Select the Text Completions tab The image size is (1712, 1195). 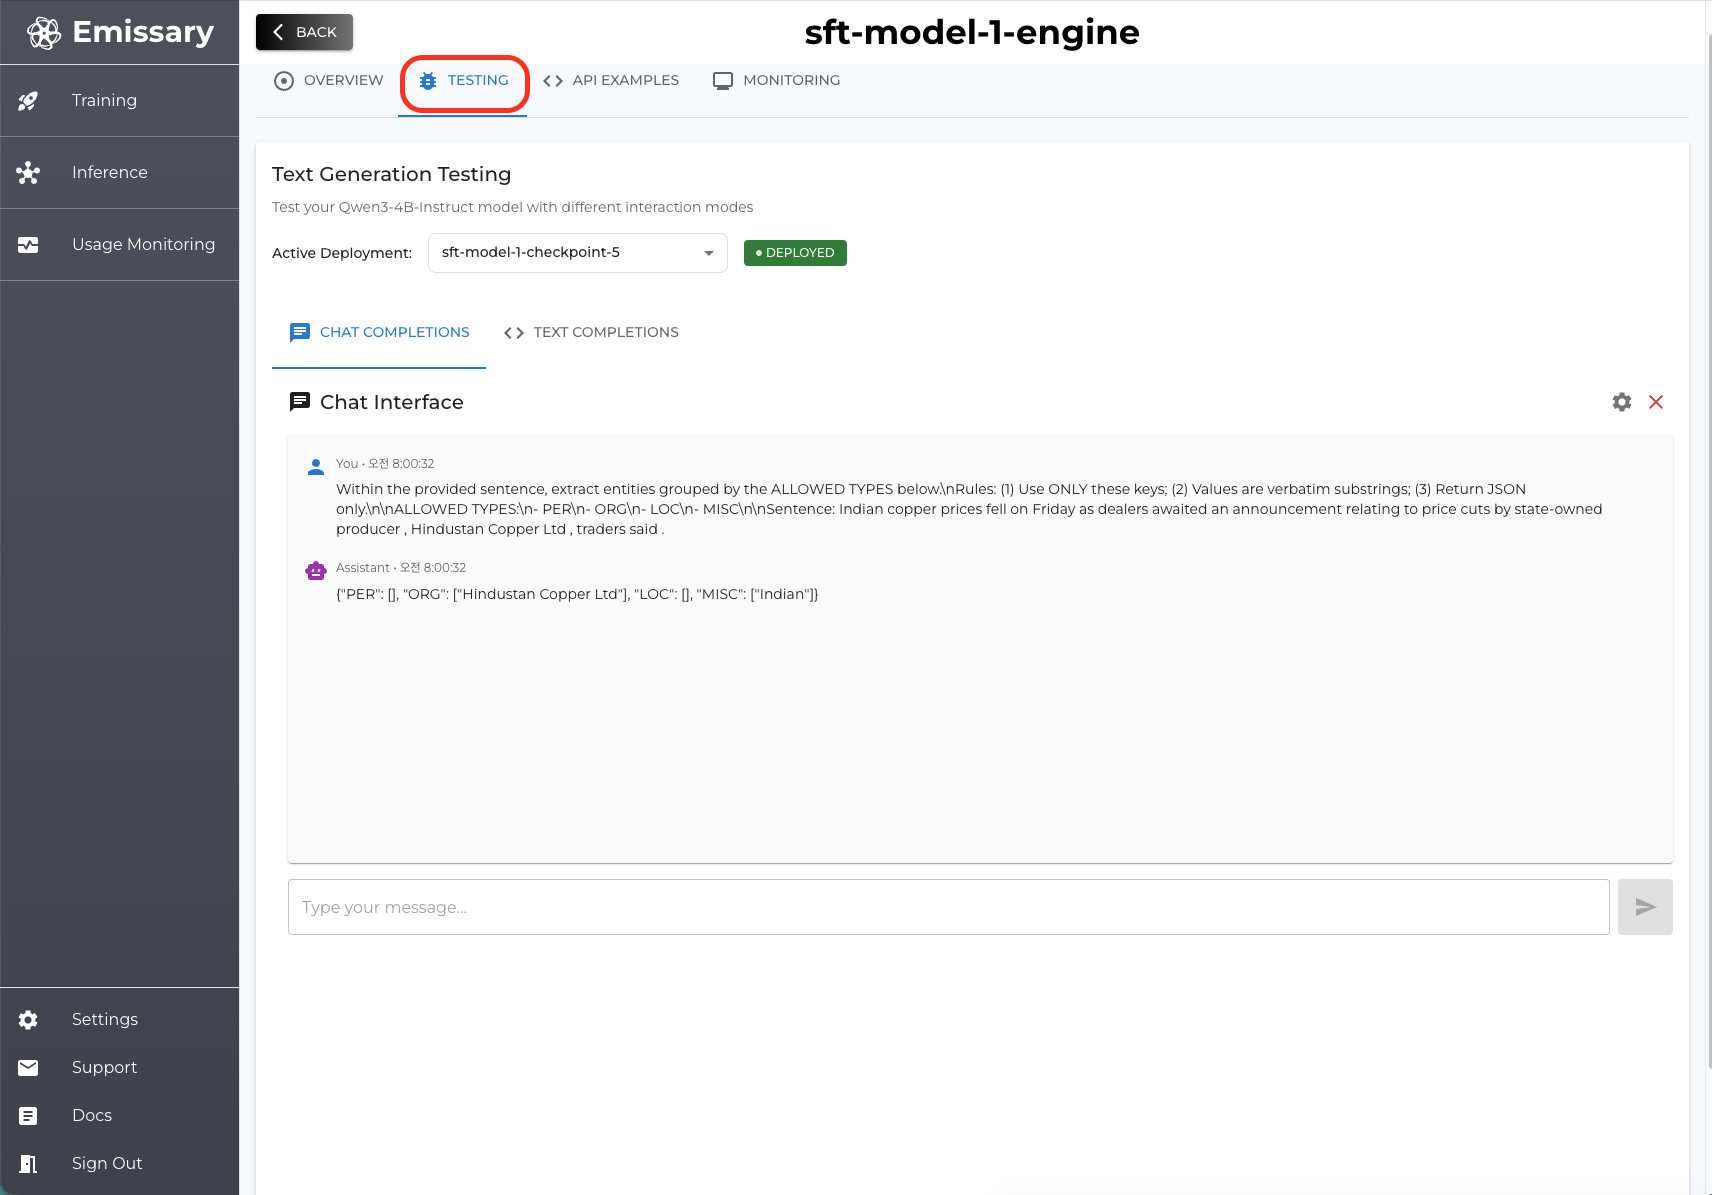pos(592,333)
